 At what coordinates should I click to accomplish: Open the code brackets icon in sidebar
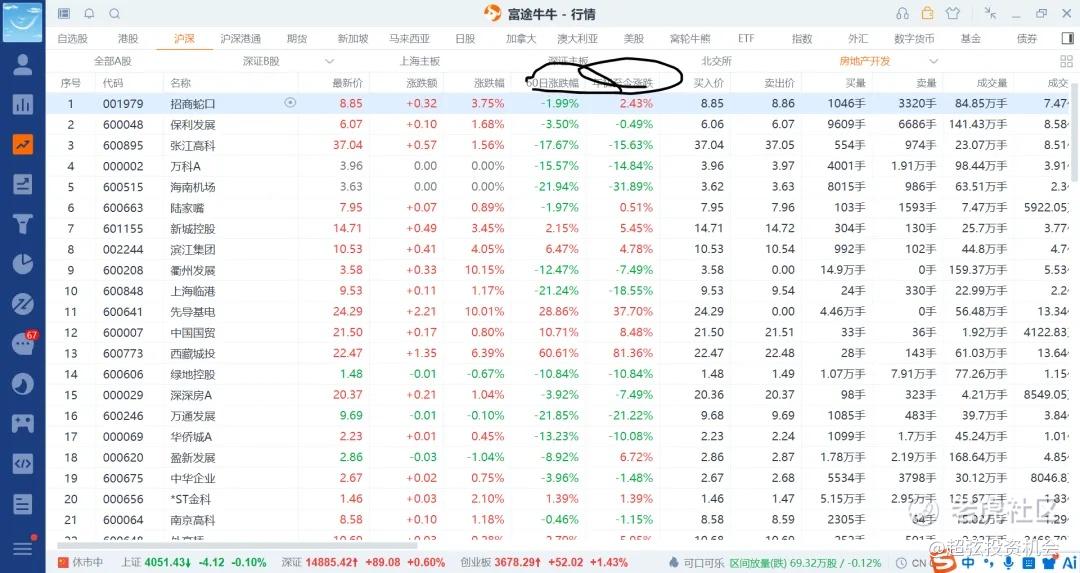[x=23, y=463]
